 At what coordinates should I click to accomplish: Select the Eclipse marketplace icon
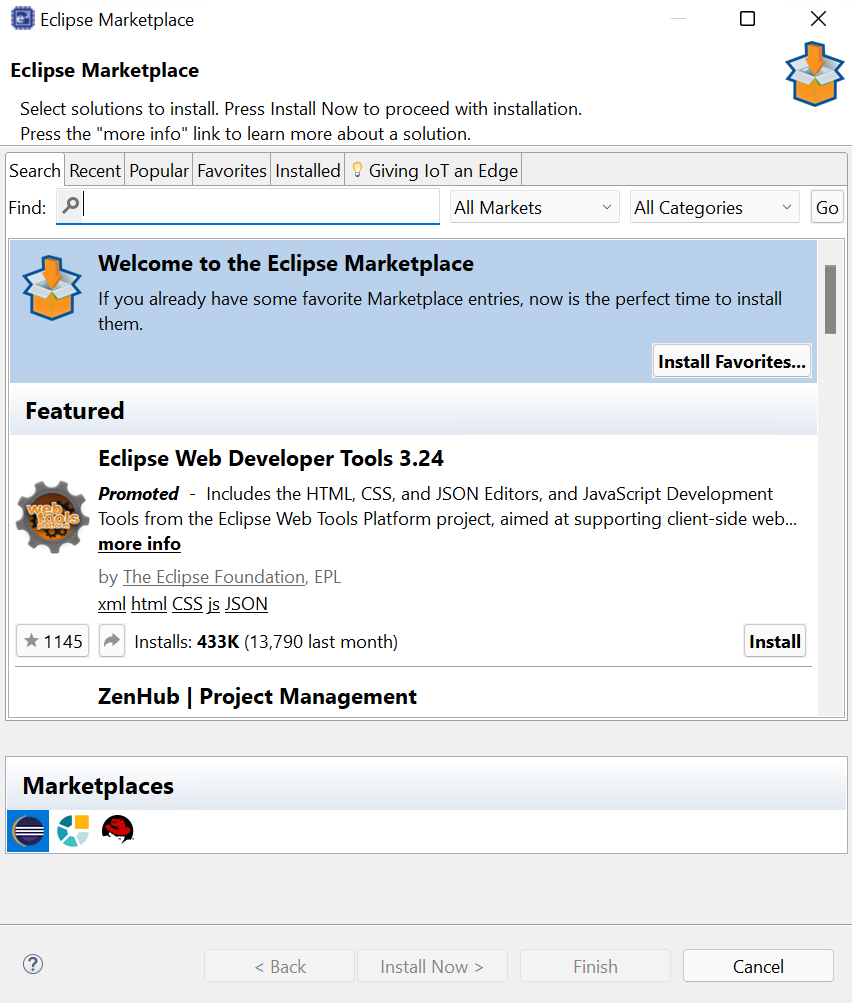[28, 831]
